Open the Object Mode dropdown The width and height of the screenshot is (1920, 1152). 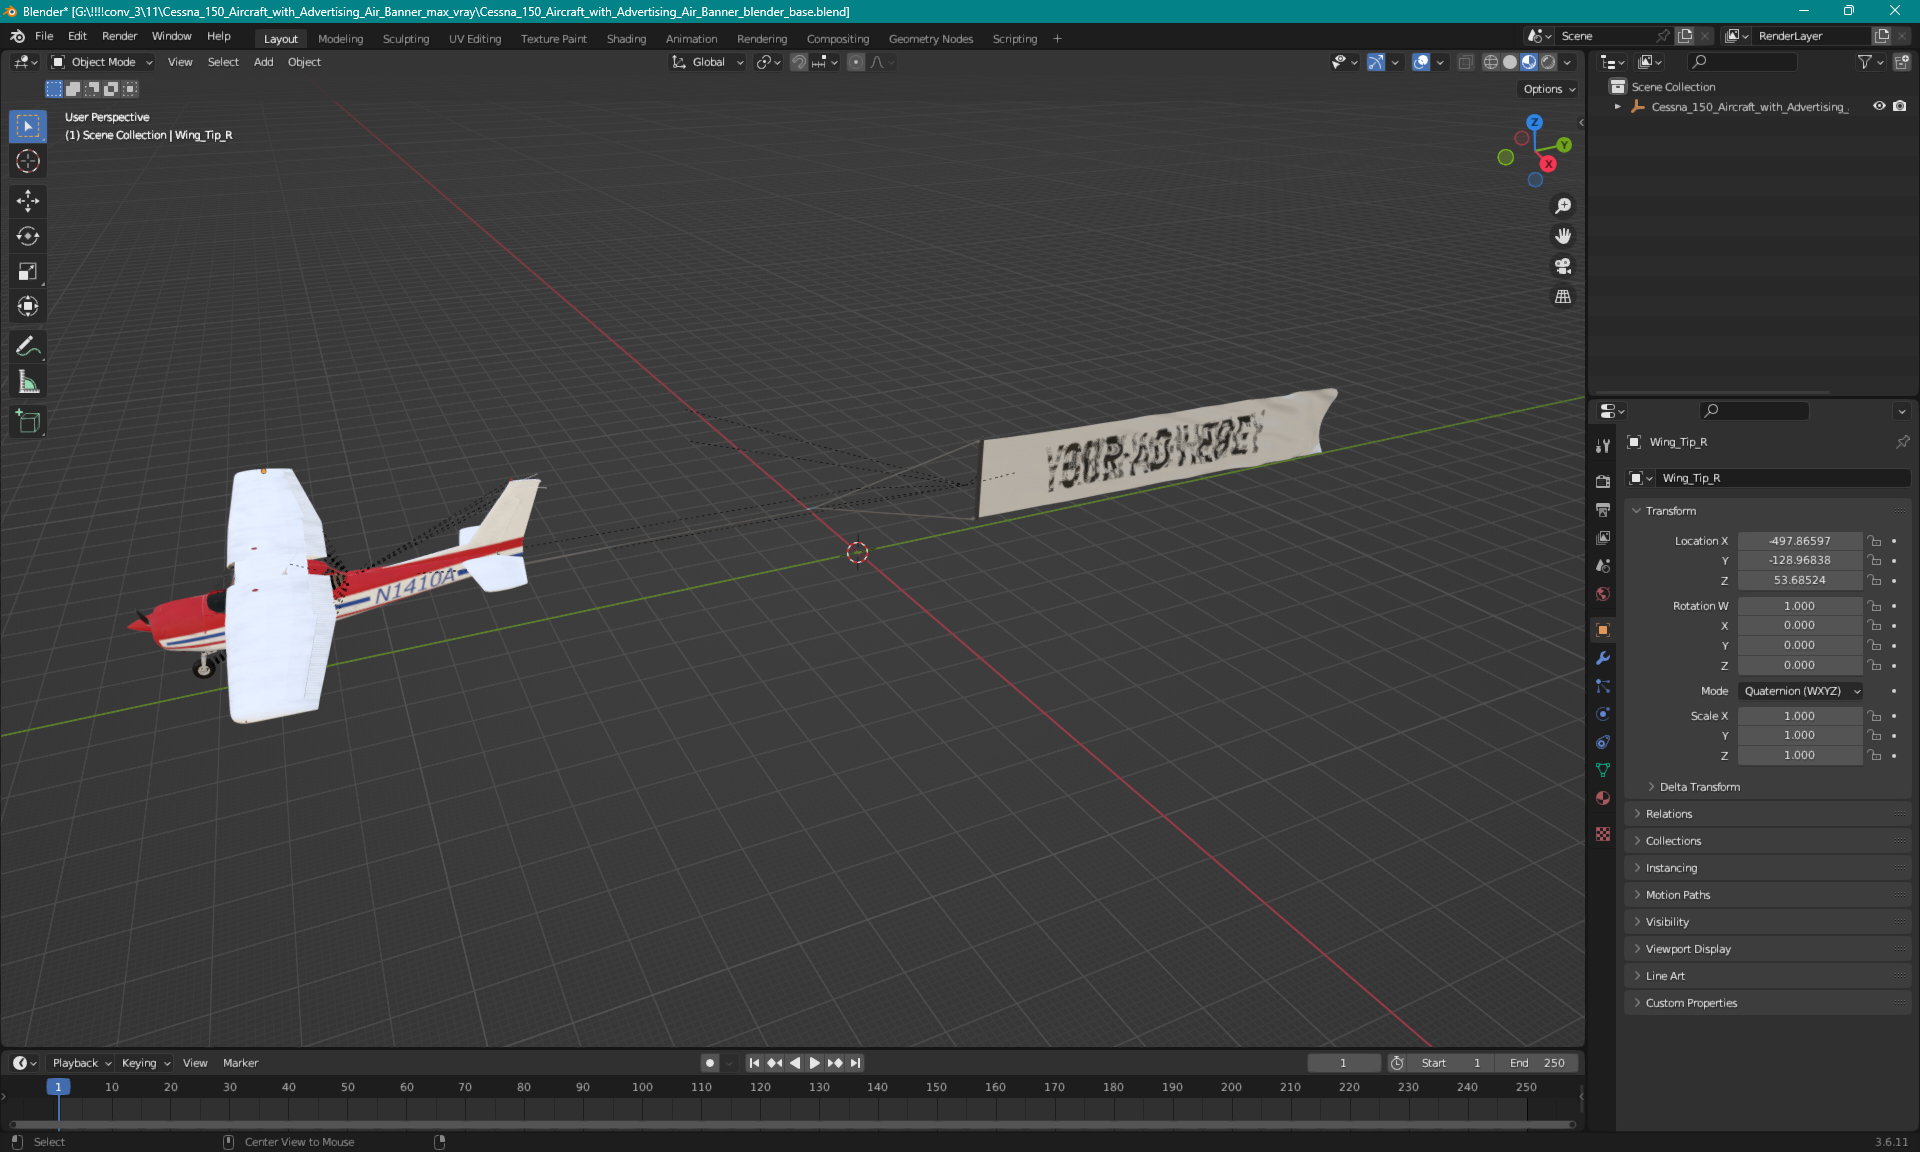[x=102, y=62]
